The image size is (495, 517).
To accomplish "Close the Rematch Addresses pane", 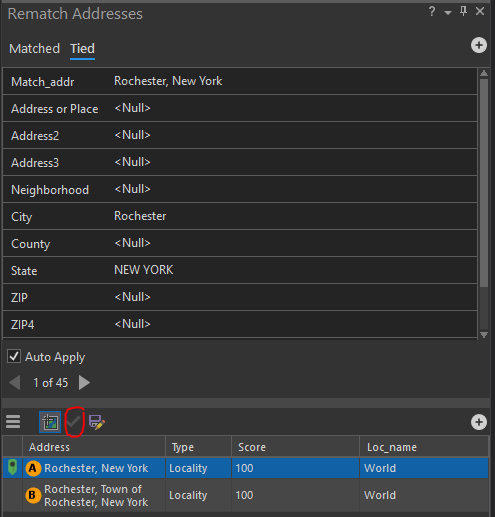I will (480, 12).
